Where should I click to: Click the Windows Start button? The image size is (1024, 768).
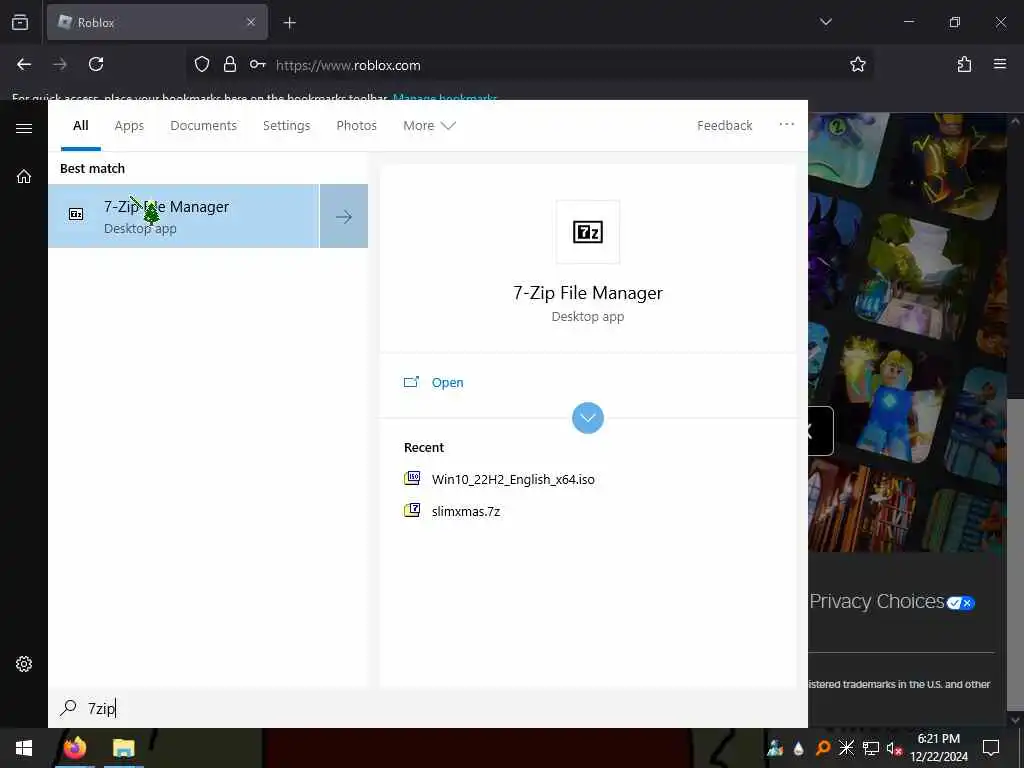coord(24,748)
